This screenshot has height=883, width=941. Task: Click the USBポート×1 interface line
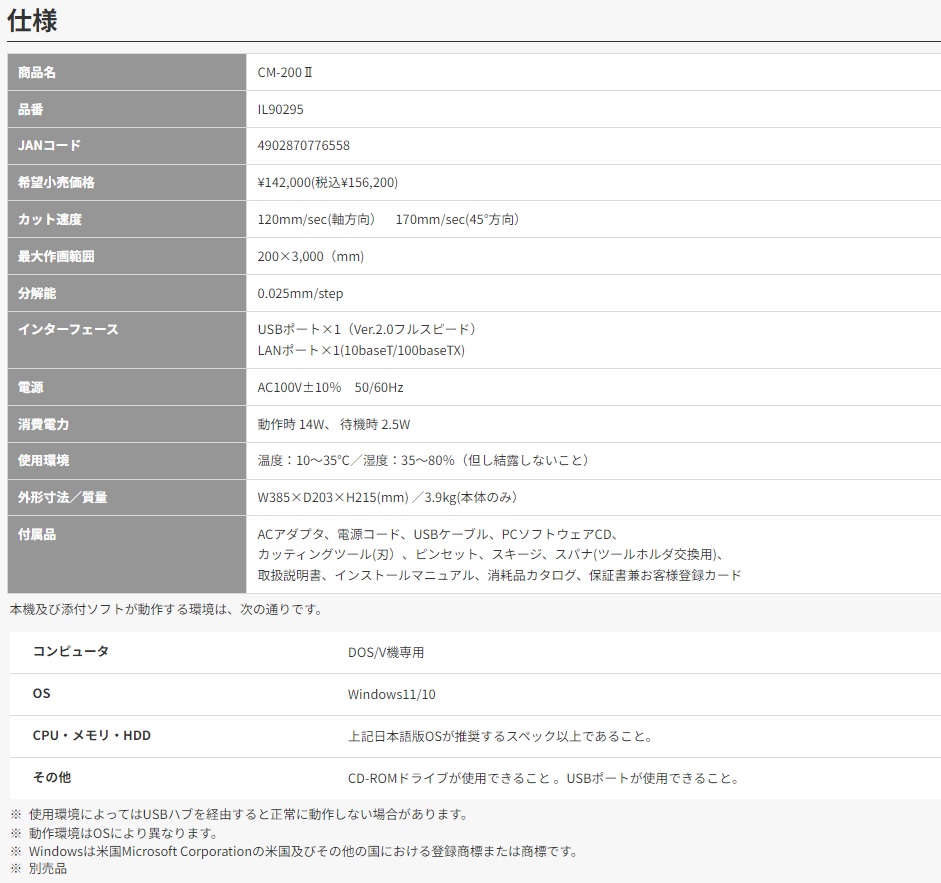click(x=366, y=329)
